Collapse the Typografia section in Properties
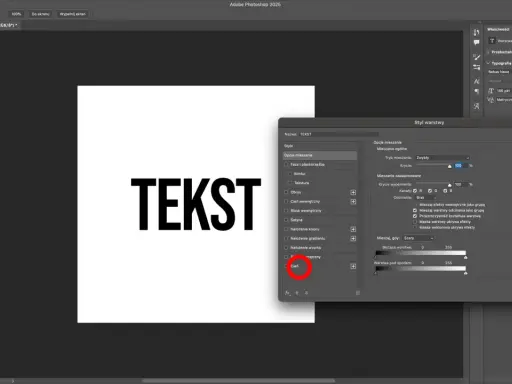Screen dimensions: 512x384 (488, 63)
